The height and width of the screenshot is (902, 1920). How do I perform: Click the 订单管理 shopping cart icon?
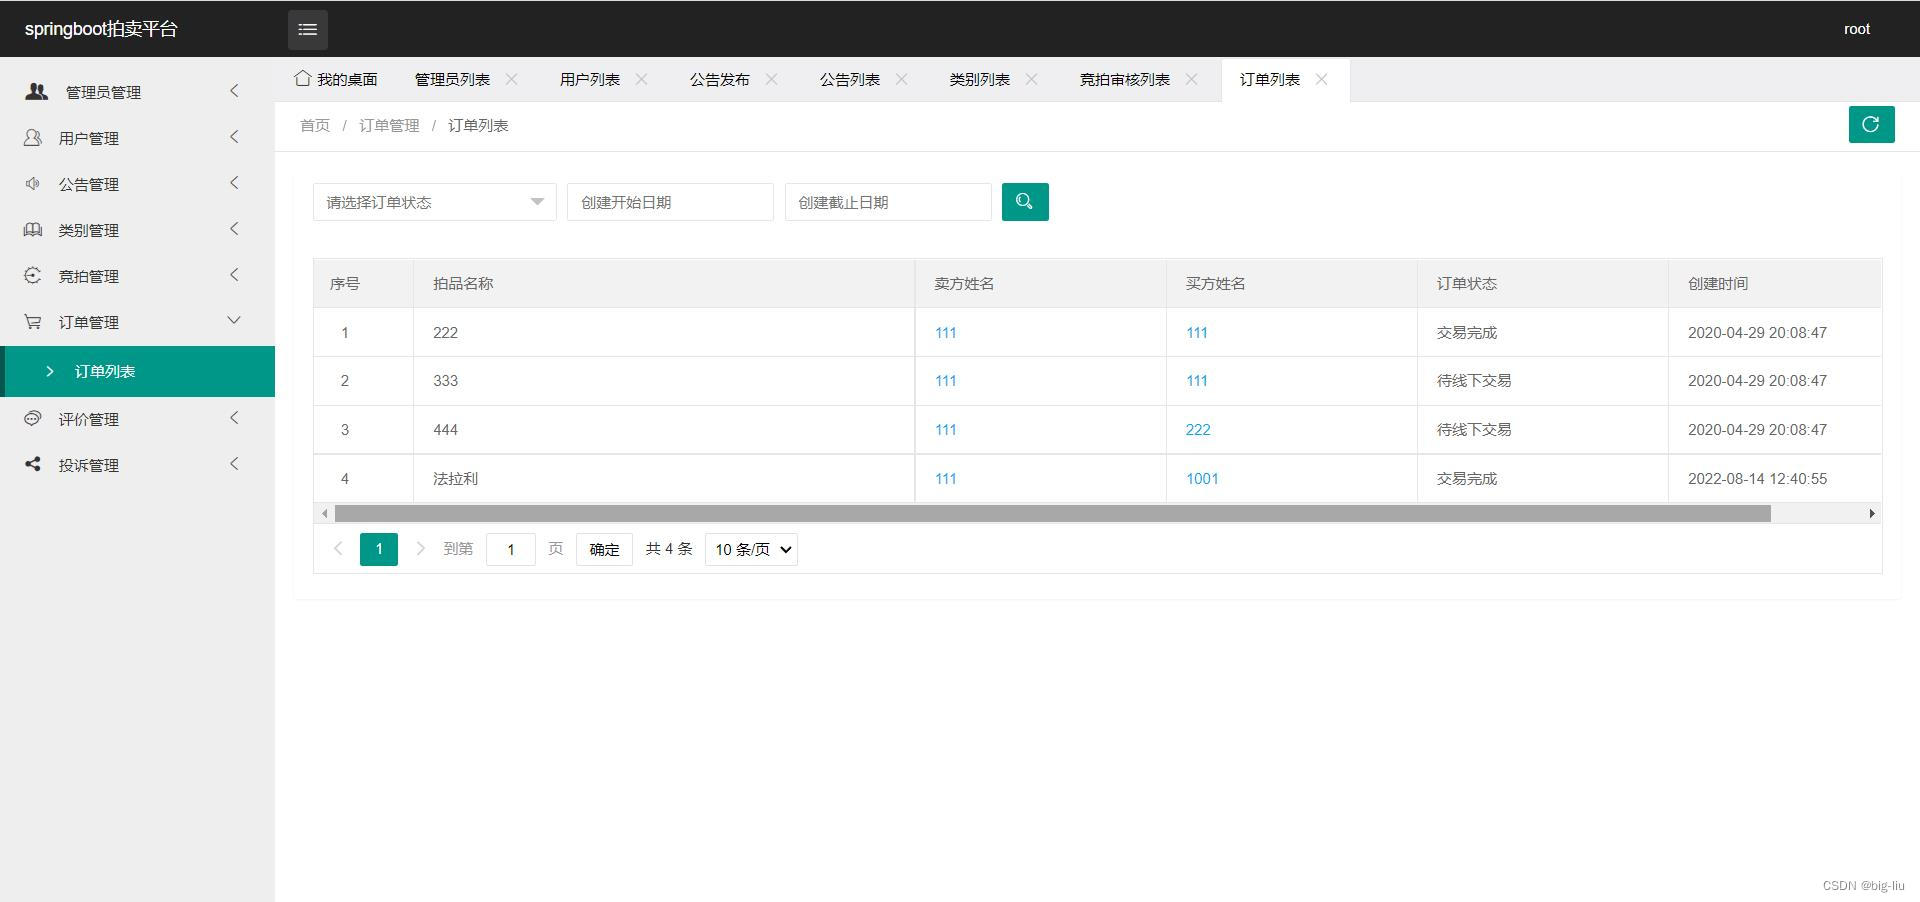tap(33, 321)
